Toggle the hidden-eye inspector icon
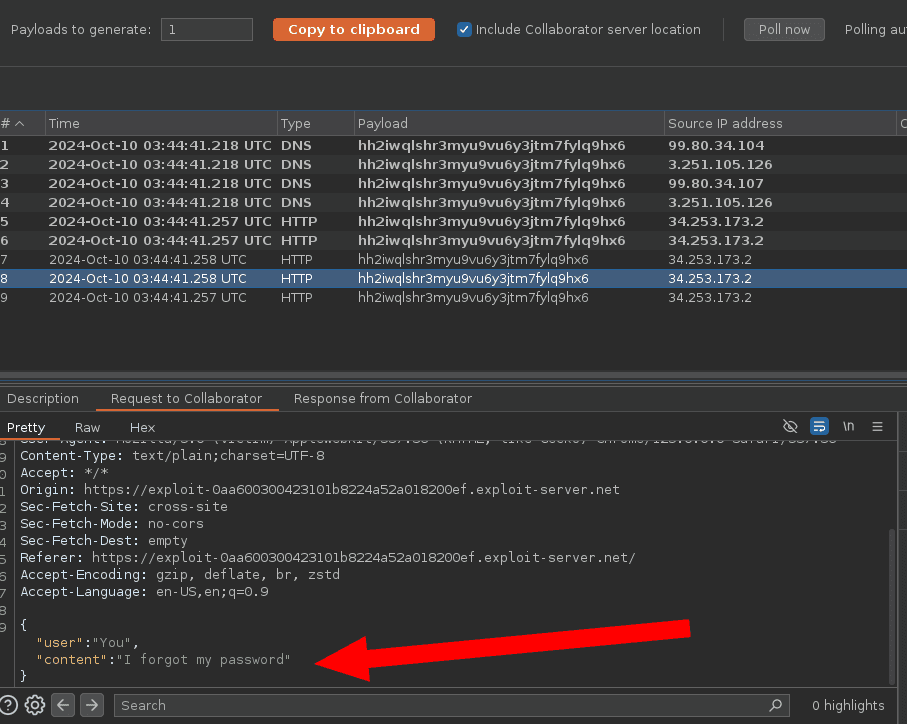 point(790,427)
